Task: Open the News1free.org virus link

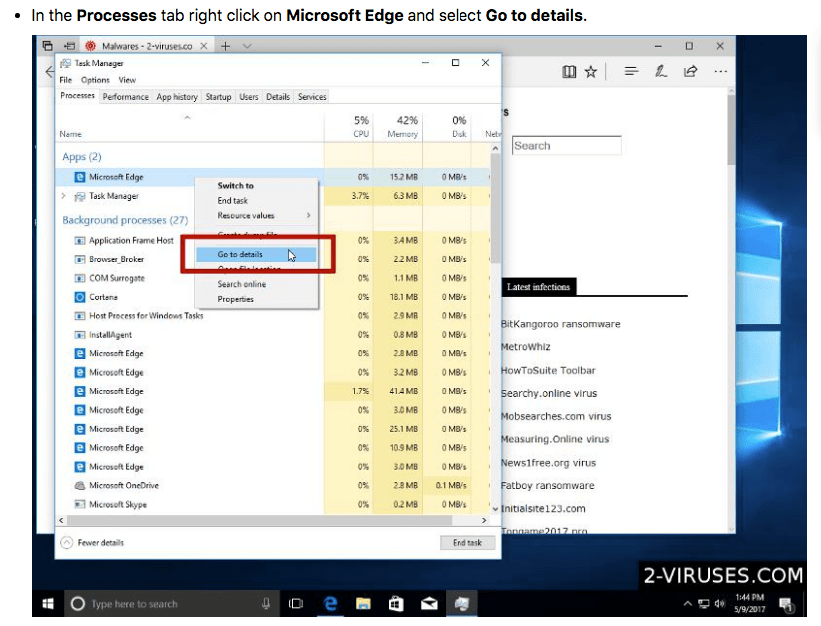Action: (x=548, y=463)
